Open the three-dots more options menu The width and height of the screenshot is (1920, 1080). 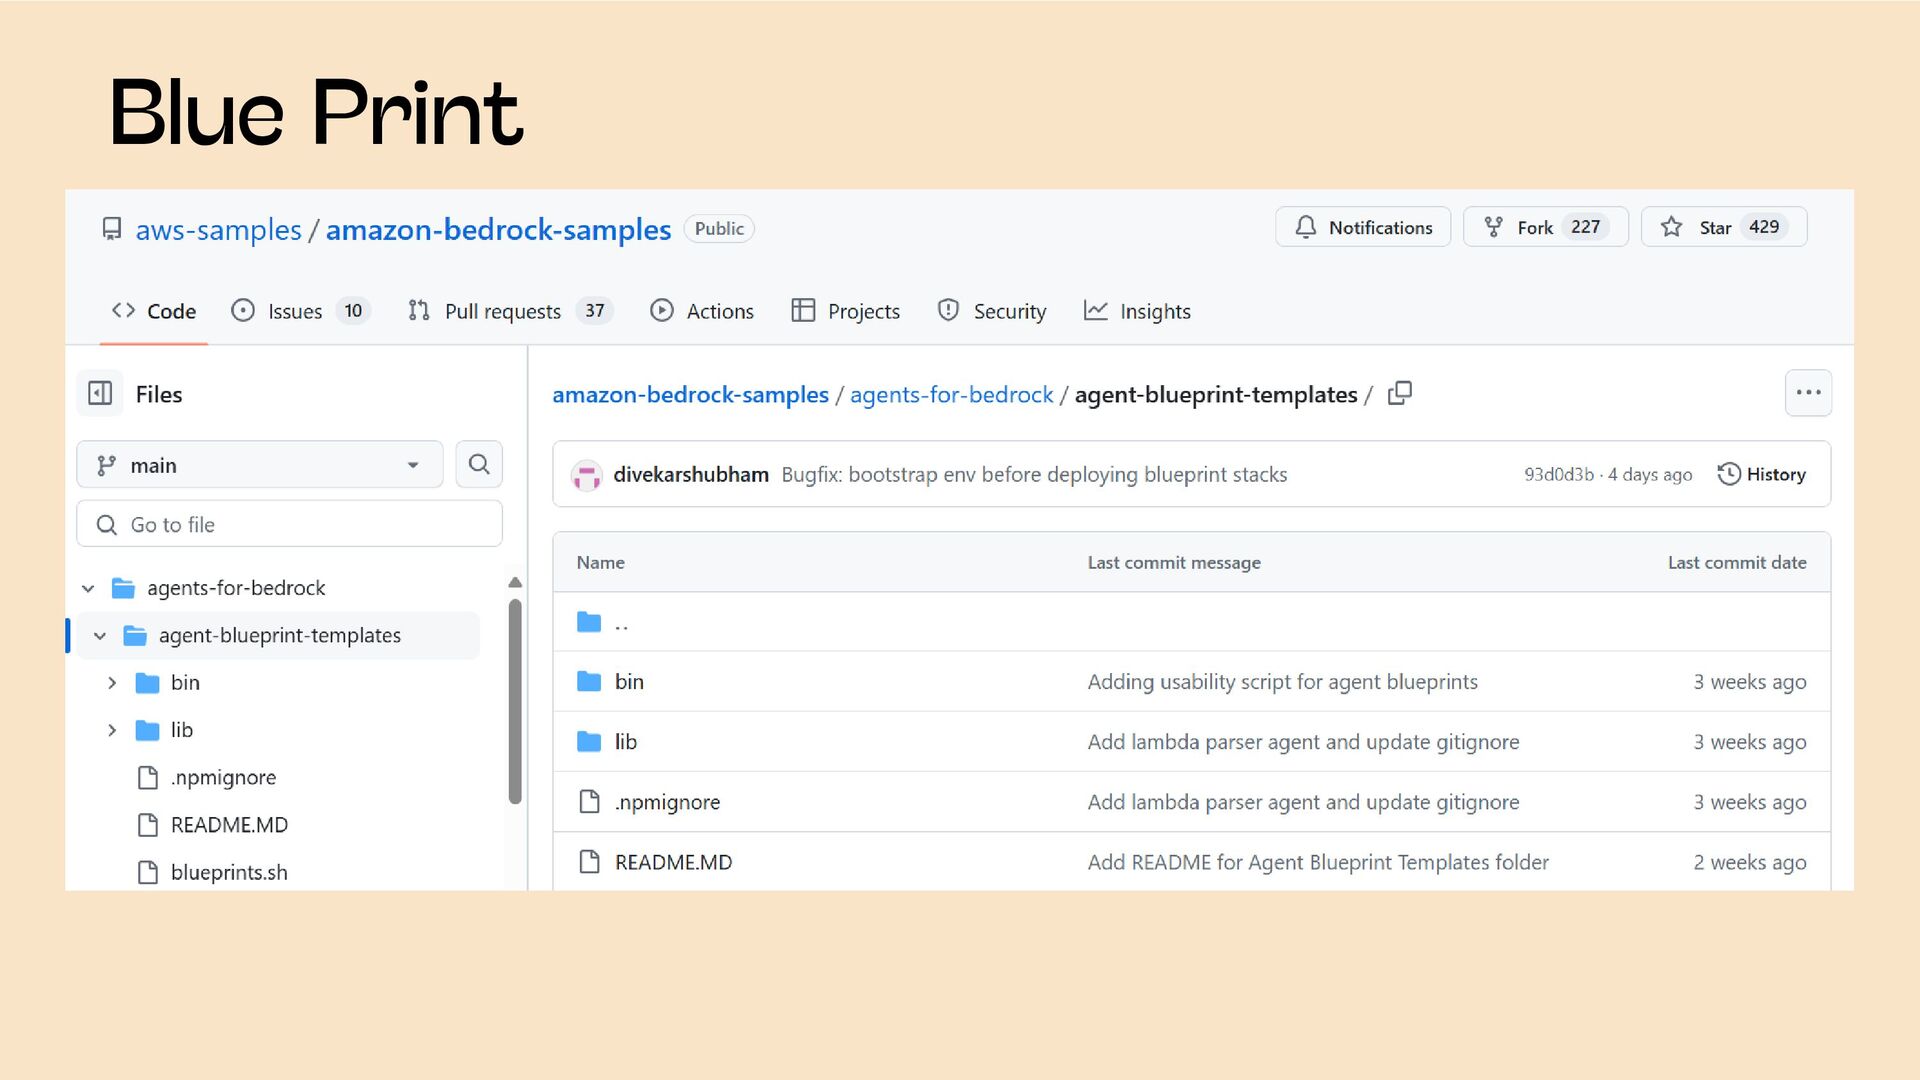coord(1808,393)
